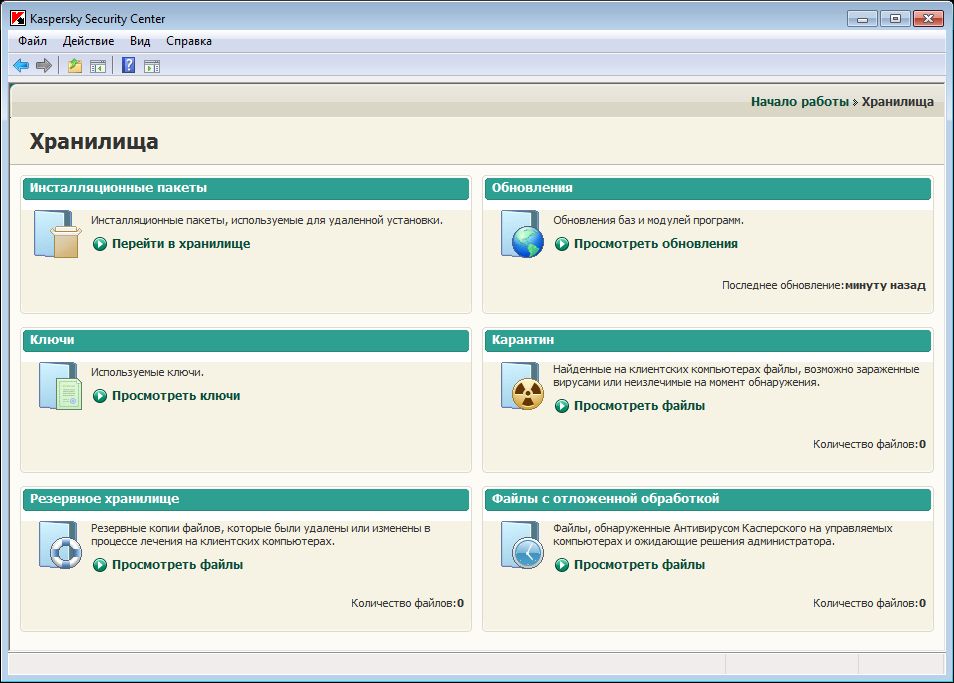
Task: Click Количество файлов:0 in Карантин panel
Action: click(869, 445)
